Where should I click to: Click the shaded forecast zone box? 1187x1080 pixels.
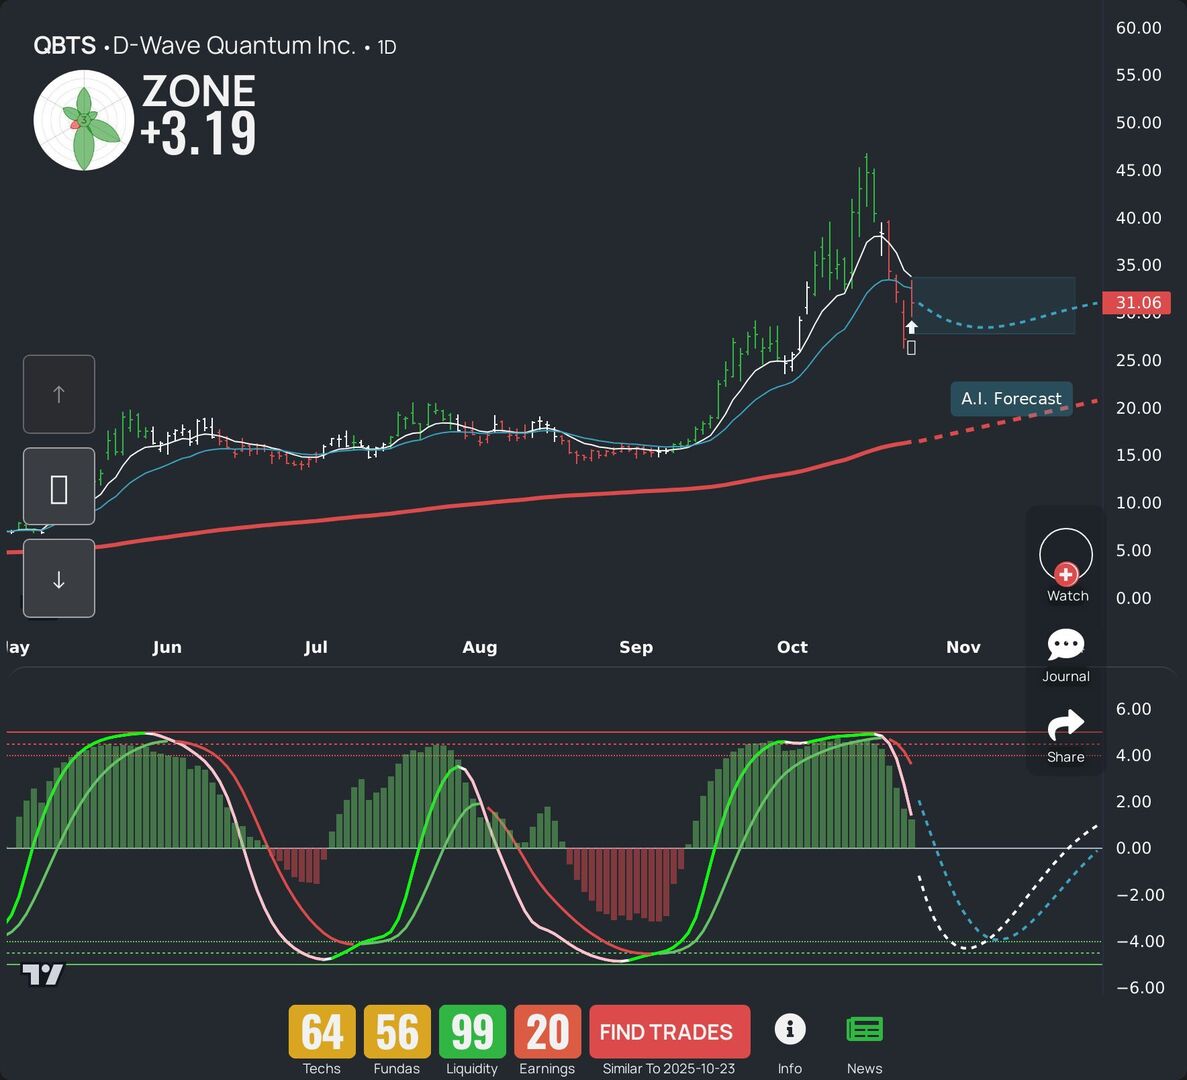[994, 306]
